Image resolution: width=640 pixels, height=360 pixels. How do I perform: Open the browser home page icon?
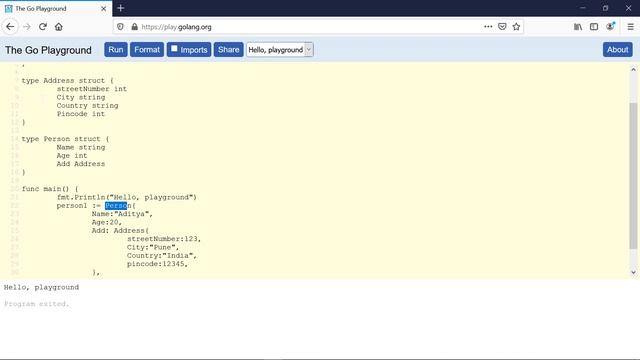pyautogui.click(x=59, y=27)
